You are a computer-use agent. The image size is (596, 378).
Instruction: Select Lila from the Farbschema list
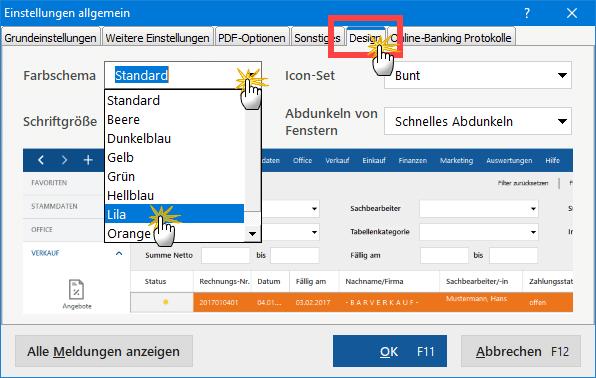[x=174, y=214]
